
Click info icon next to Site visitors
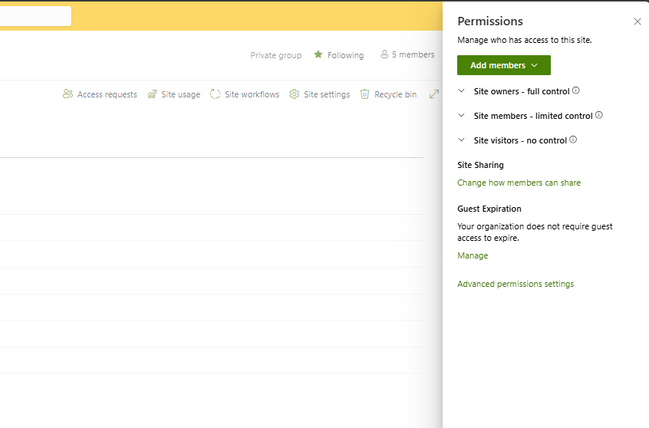coord(573,139)
